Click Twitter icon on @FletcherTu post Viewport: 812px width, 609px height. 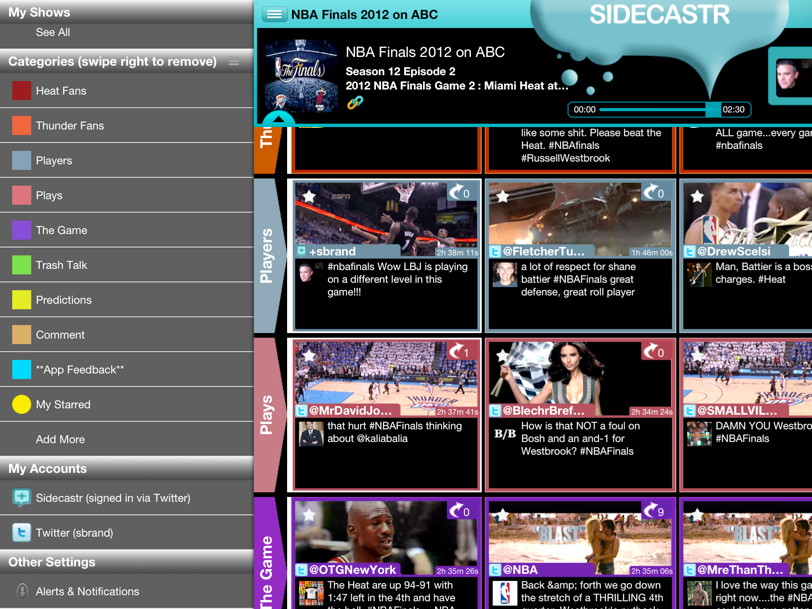click(x=496, y=252)
